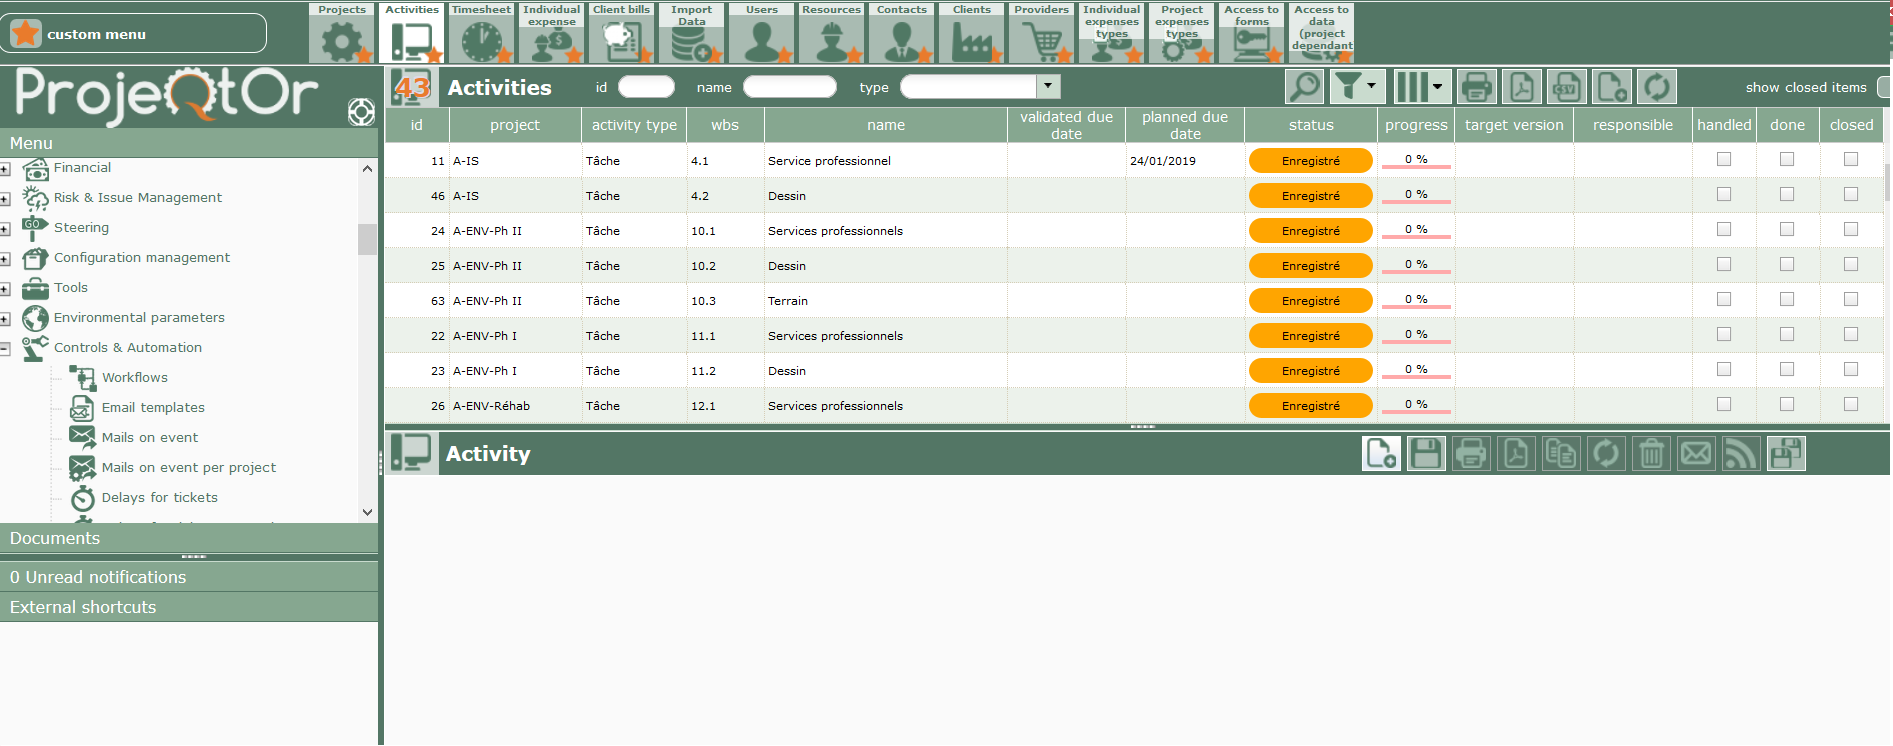Open Email templates in the menu

tap(153, 408)
